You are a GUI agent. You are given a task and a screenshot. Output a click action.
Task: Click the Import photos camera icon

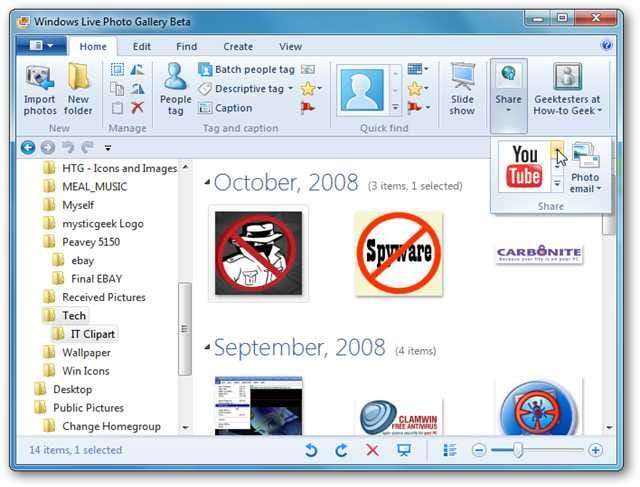(x=40, y=78)
